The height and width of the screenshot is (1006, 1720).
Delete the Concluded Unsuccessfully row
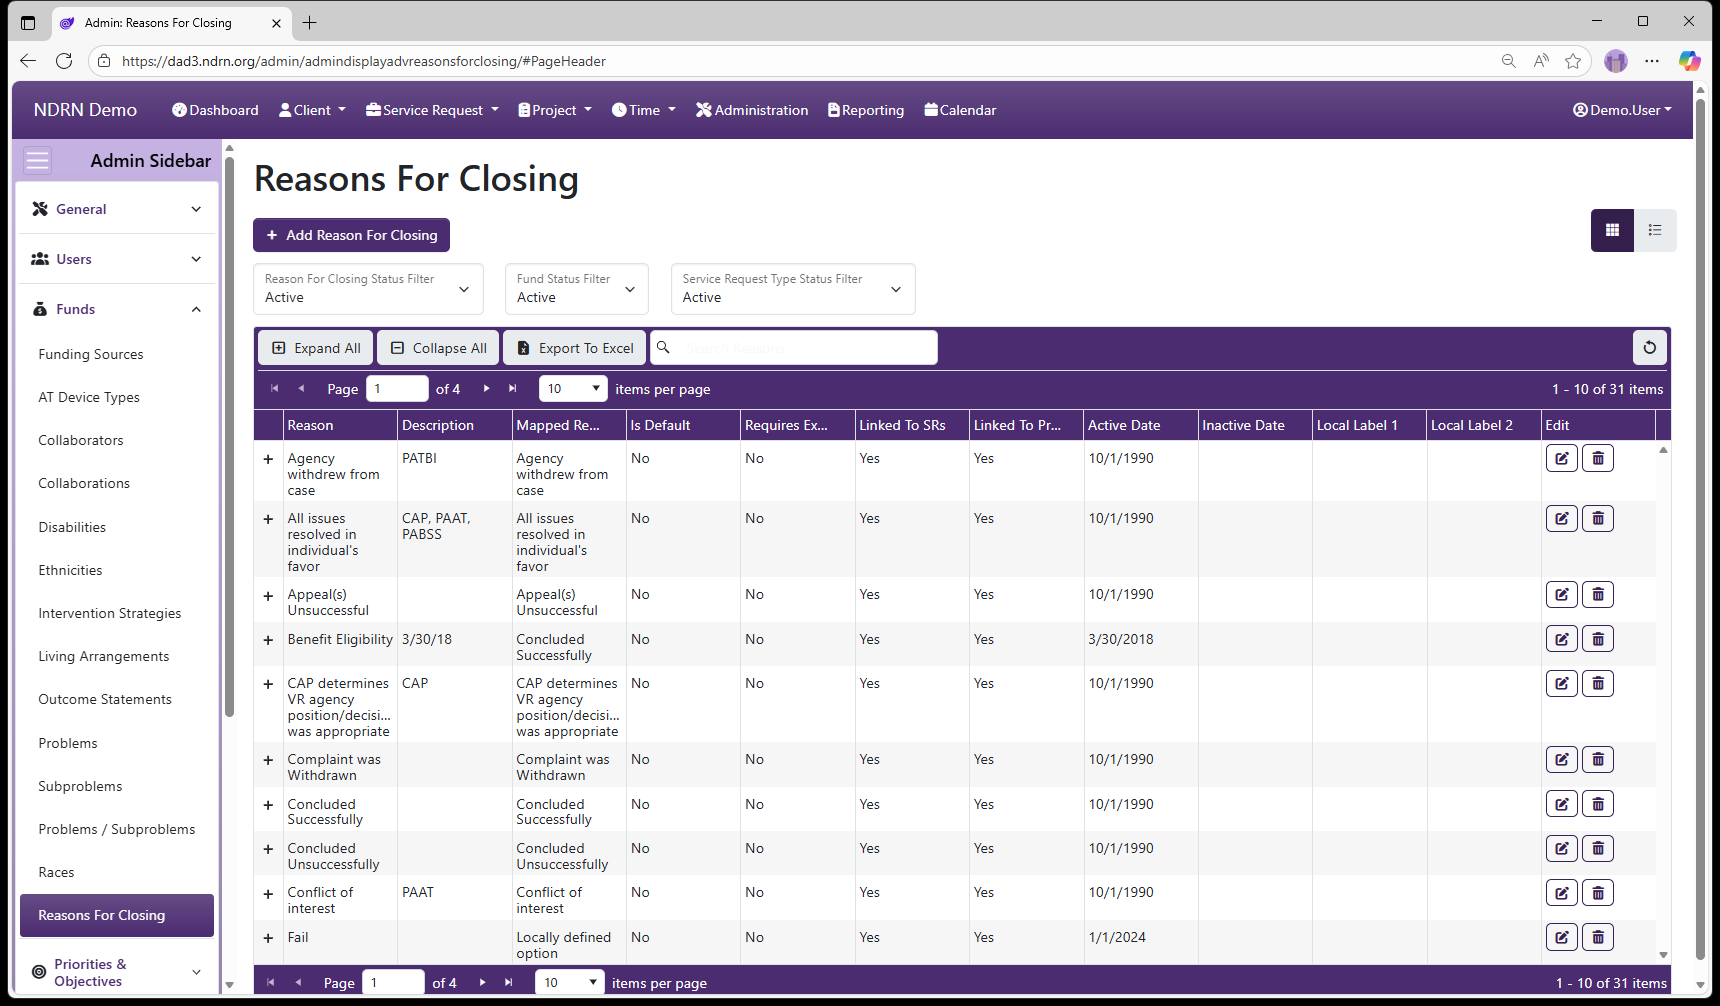[x=1597, y=849]
